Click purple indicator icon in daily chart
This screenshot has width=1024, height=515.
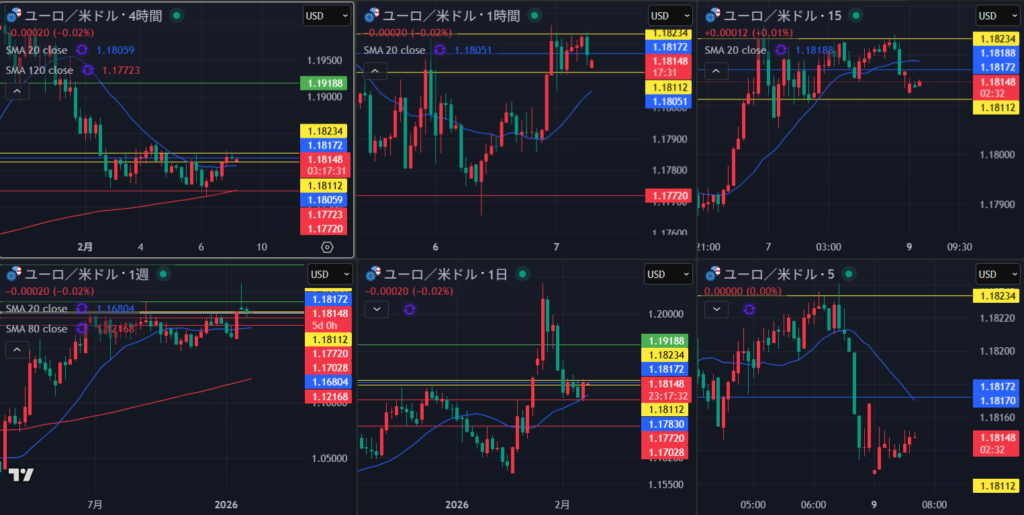(x=409, y=310)
